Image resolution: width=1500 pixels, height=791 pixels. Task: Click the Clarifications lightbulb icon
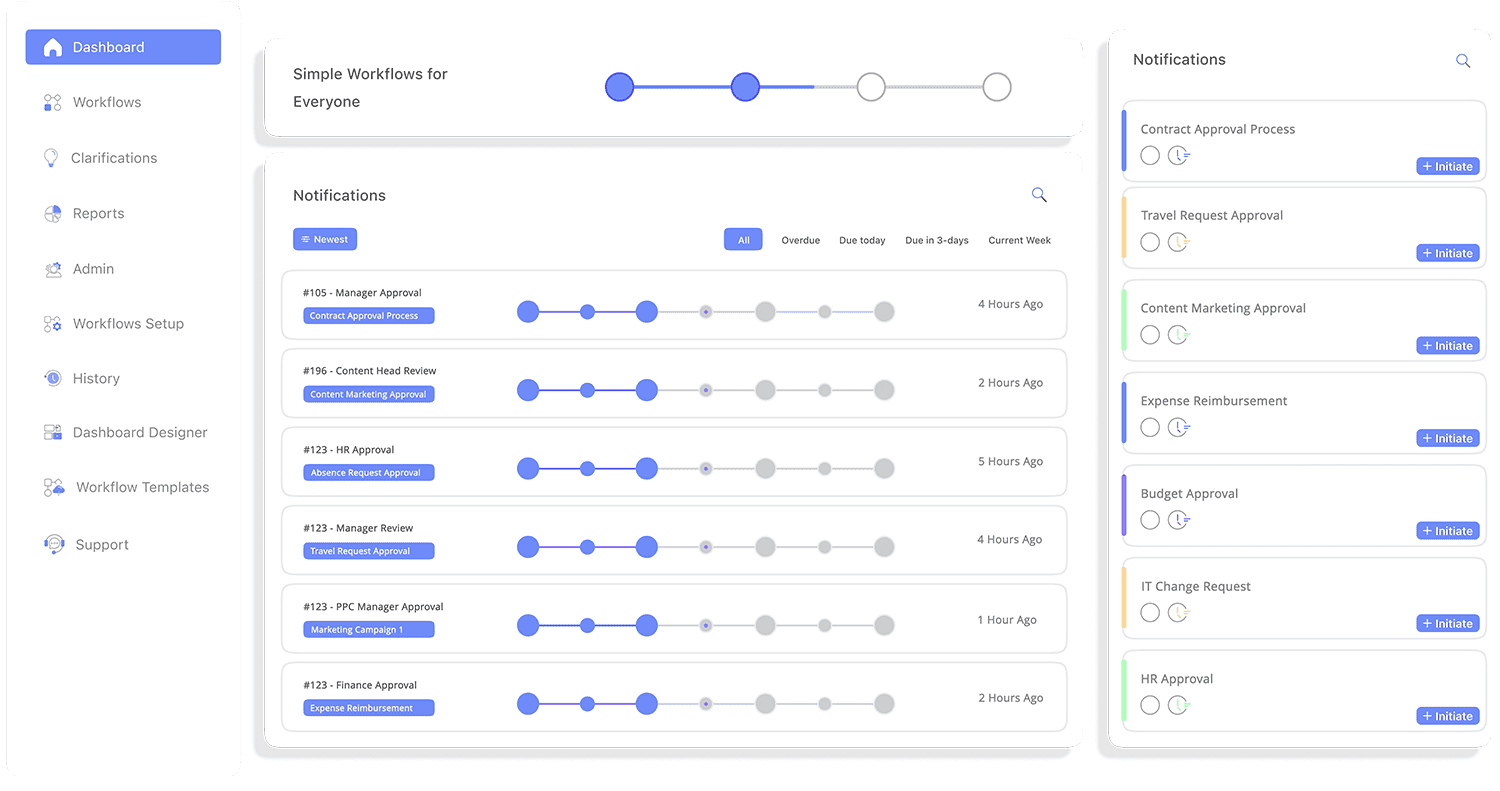(x=51, y=157)
